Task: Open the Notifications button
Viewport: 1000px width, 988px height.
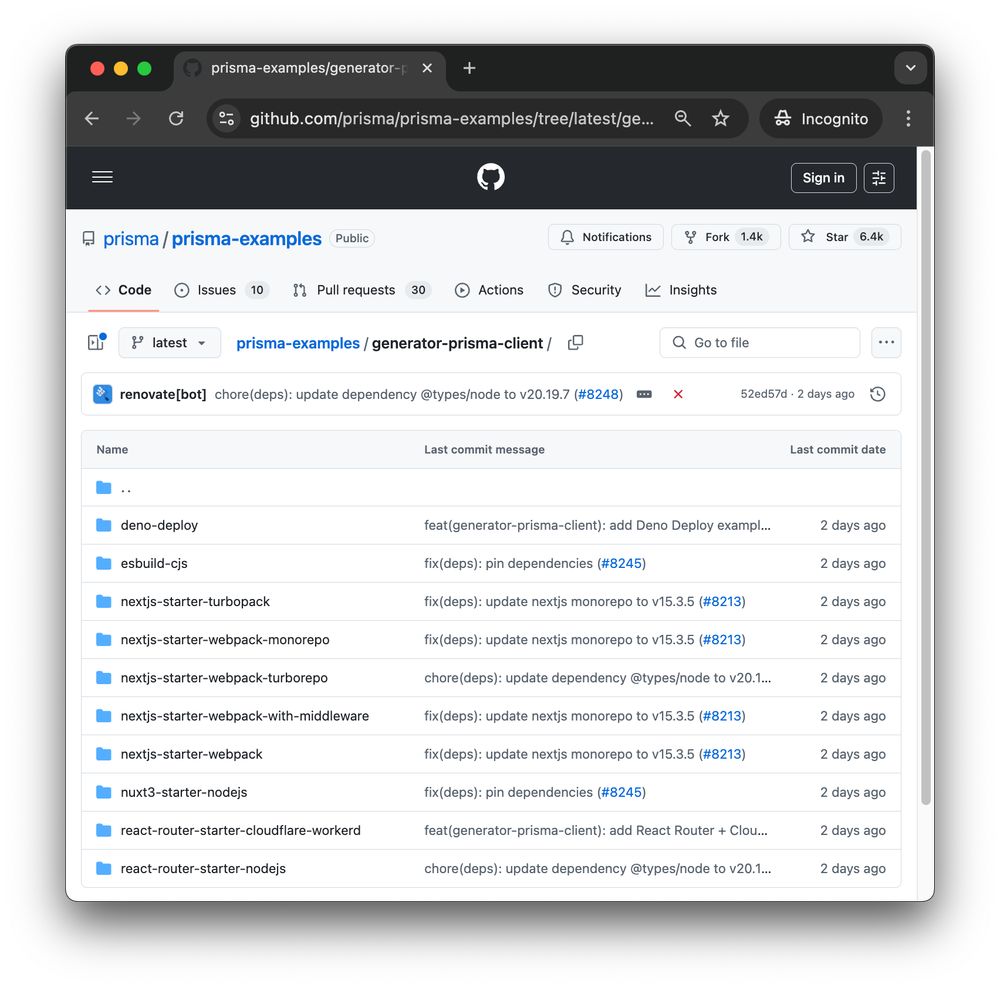Action: [605, 237]
